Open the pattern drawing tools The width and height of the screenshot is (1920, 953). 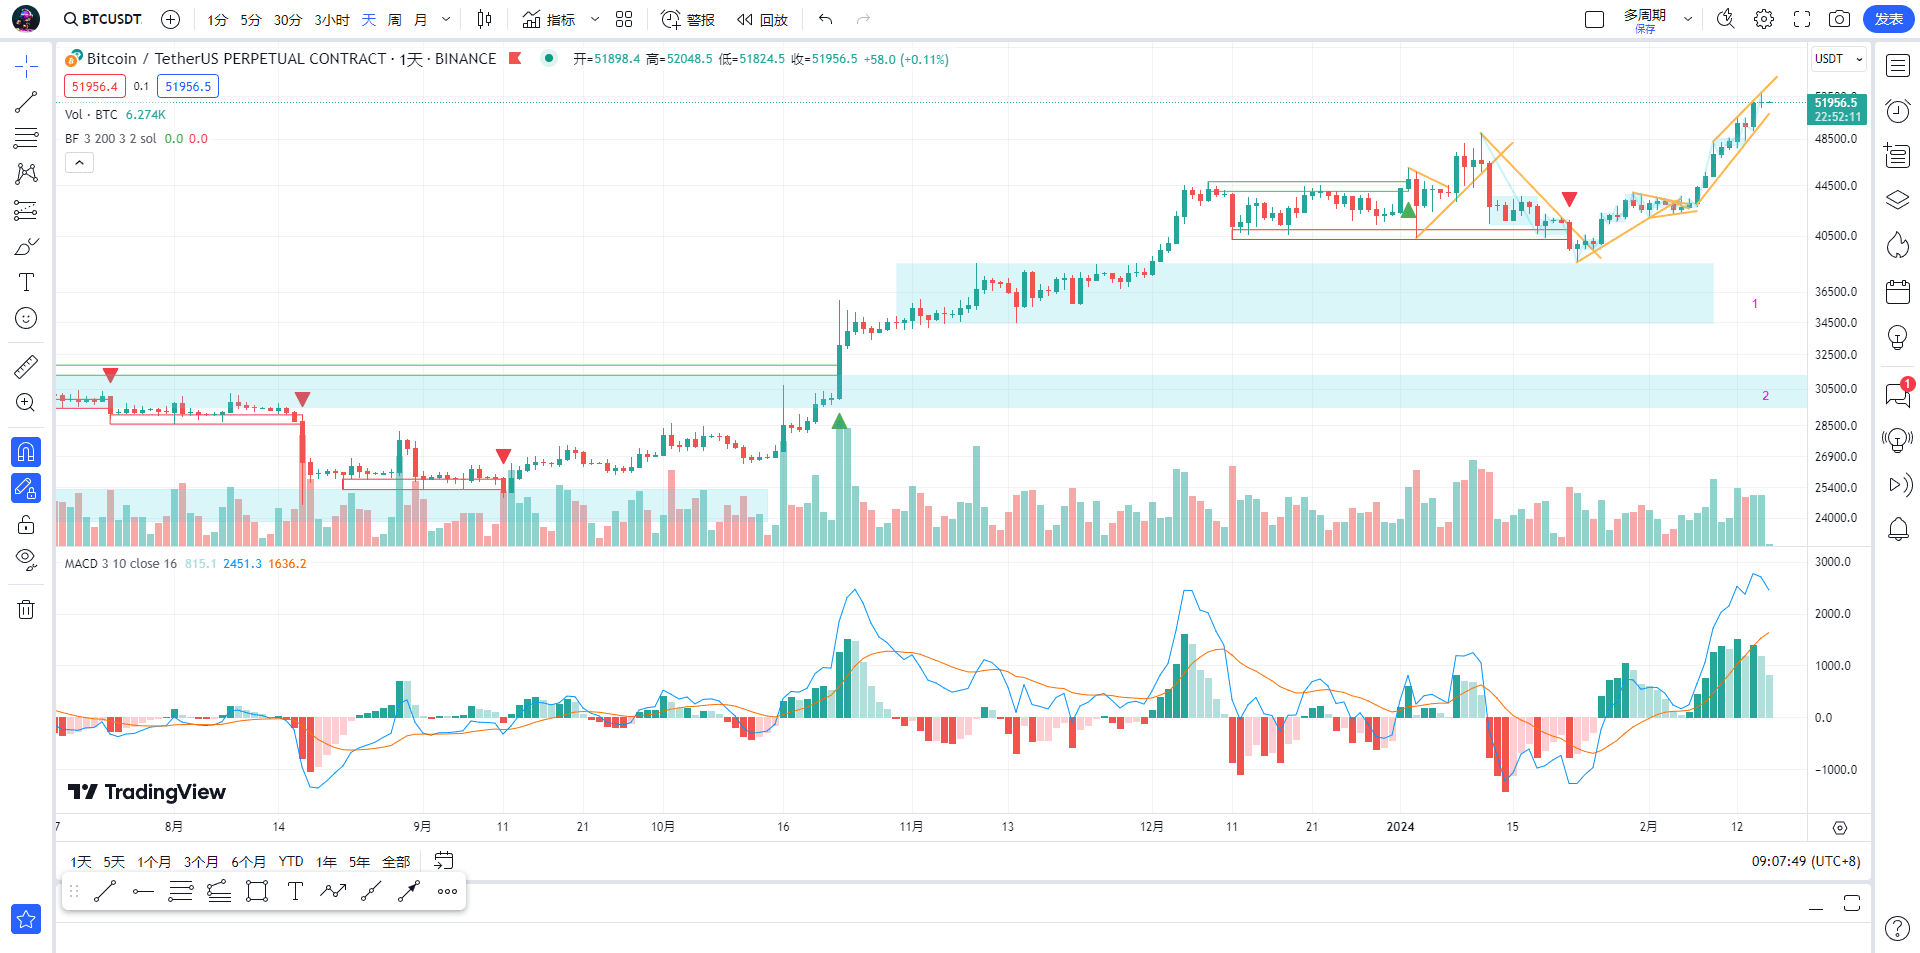click(26, 174)
